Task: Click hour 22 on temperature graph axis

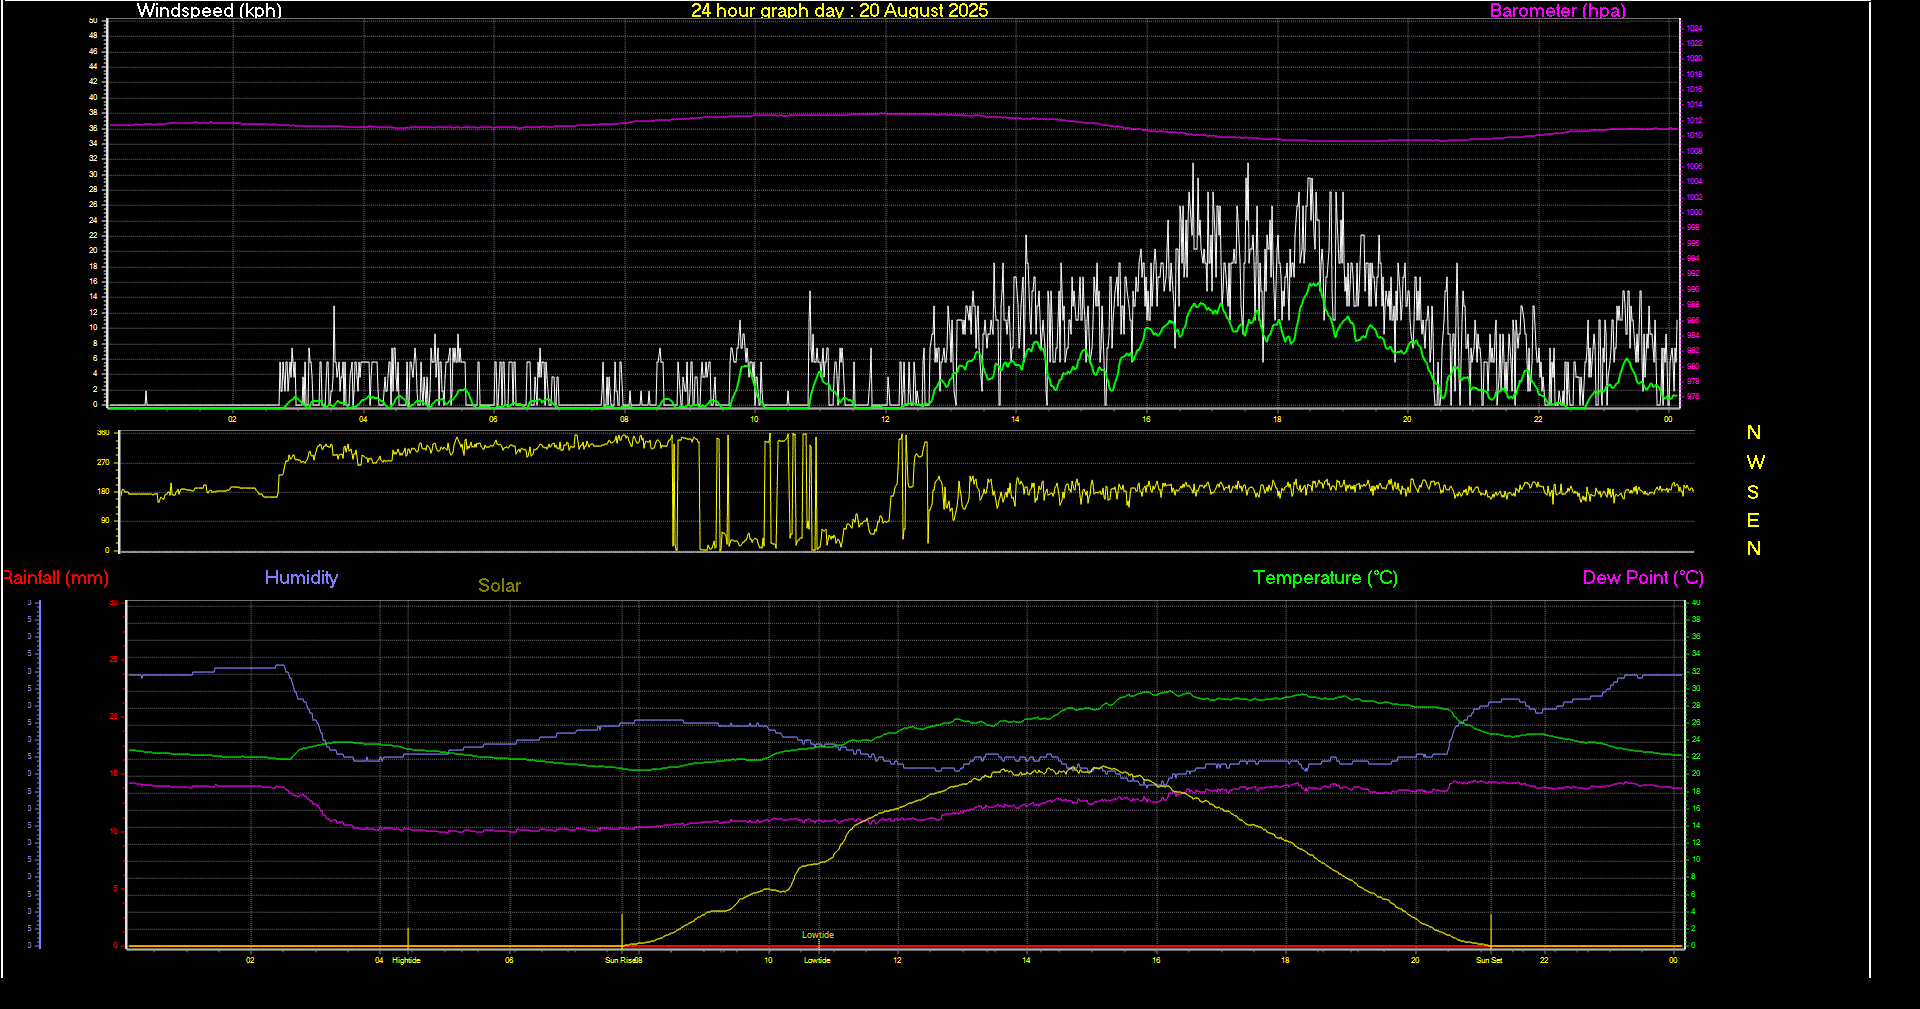Action: (x=1544, y=960)
